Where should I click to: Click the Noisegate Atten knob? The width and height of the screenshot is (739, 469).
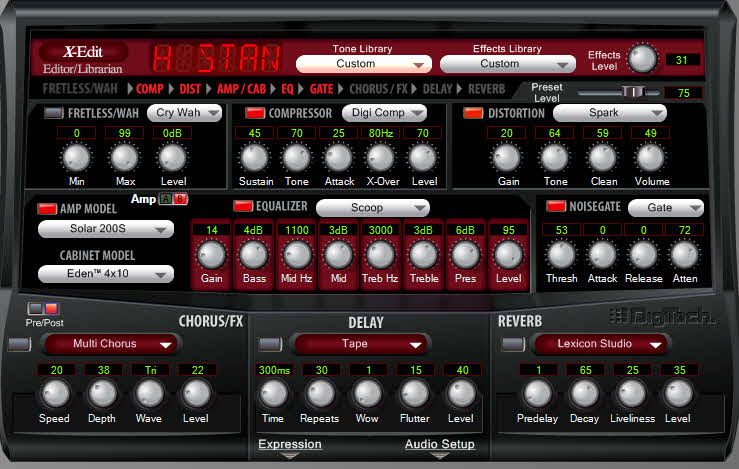pyautogui.click(x=684, y=255)
